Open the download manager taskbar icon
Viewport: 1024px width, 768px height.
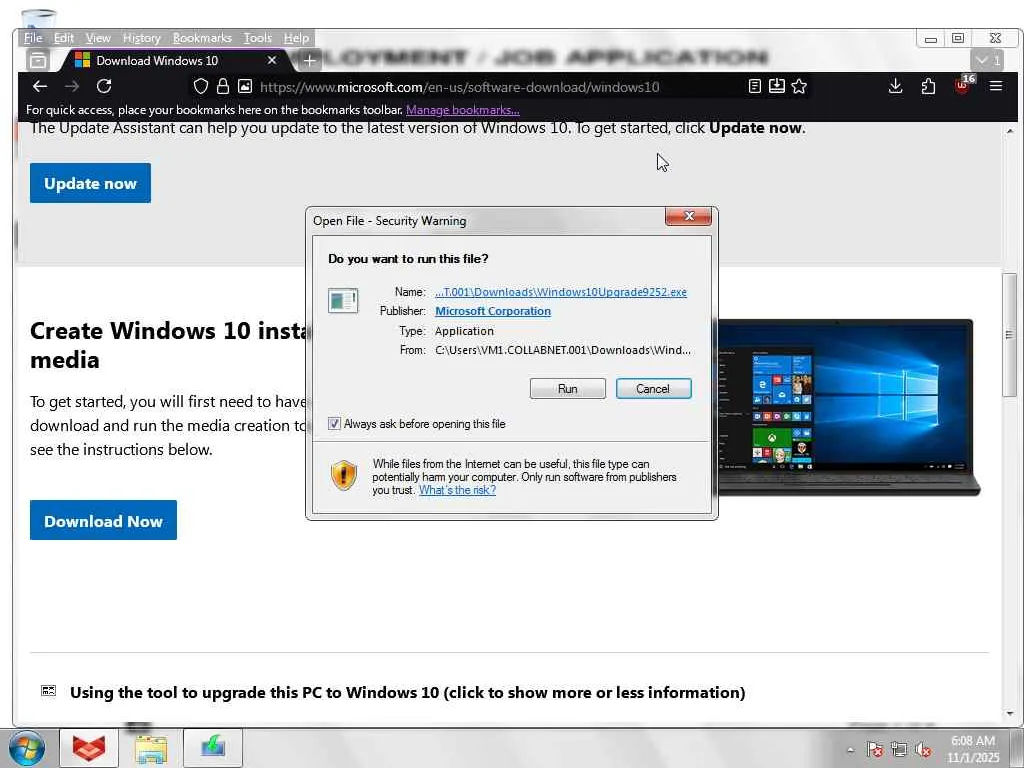pos(213,748)
